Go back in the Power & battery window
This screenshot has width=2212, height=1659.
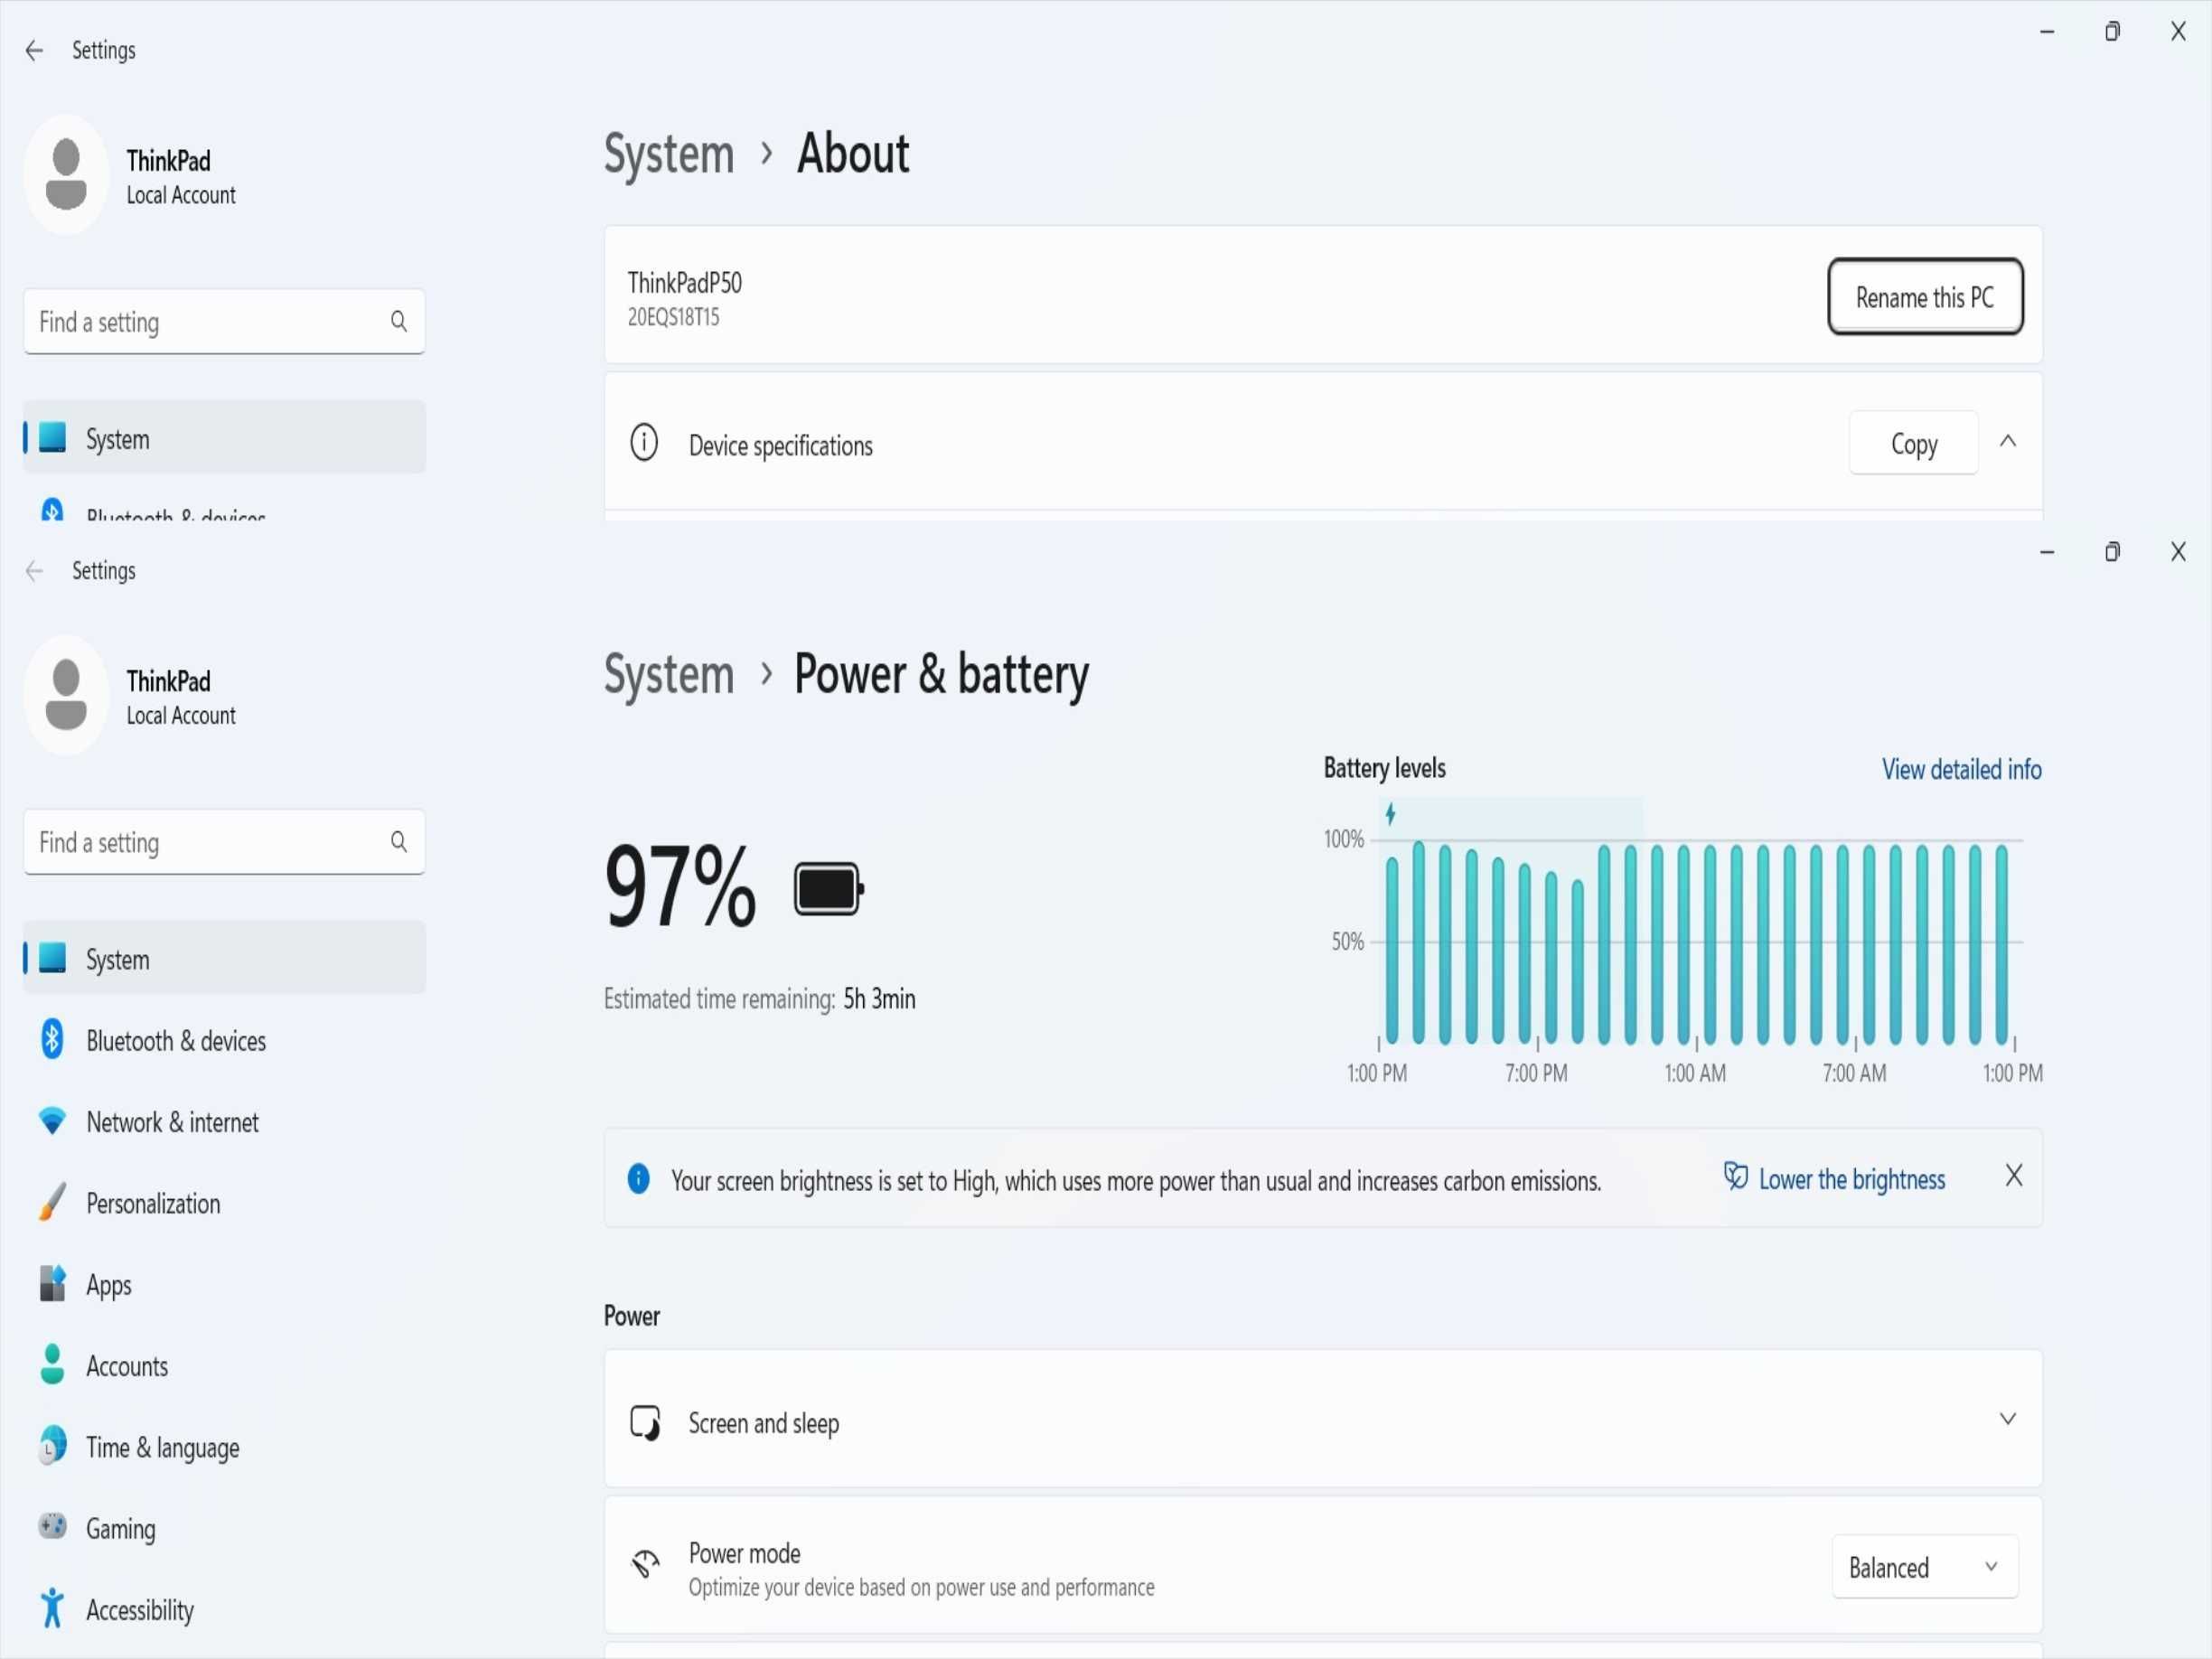click(34, 571)
